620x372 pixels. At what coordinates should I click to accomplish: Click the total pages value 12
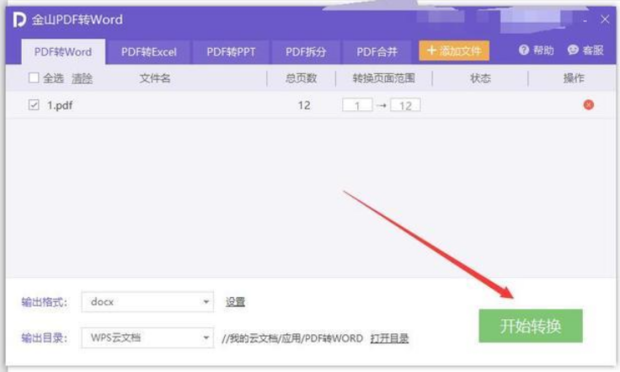coord(304,105)
